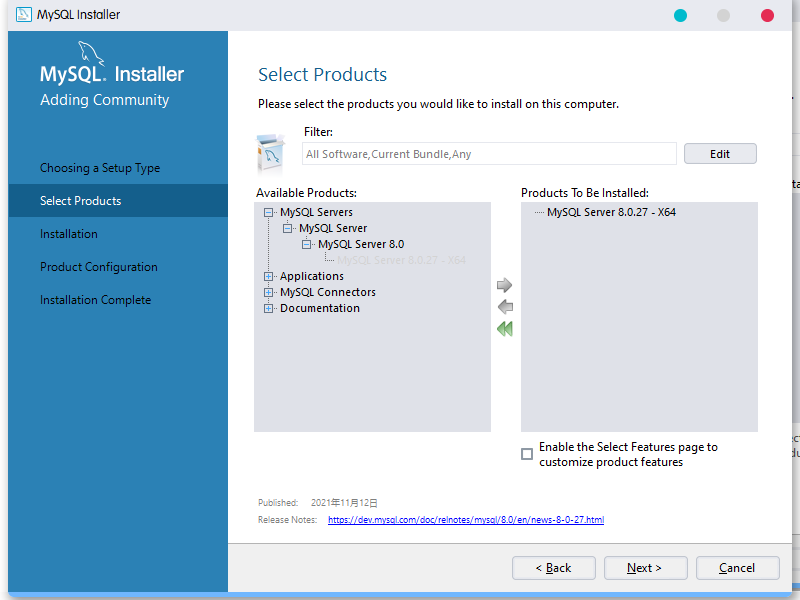Enable the Select Features page checkbox
The image size is (800, 600).
tap(527, 454)
